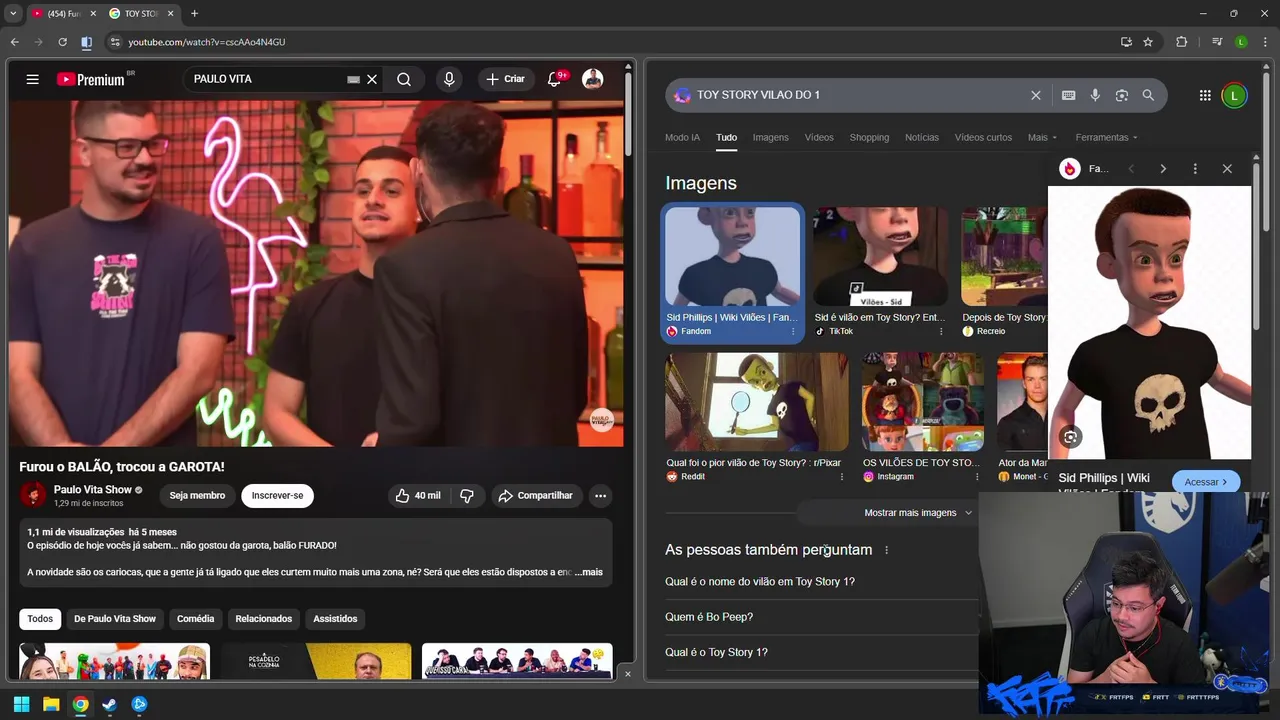The height and width of the screenshot is (720, 1280).
Task: Open the YouTube account avatar menu
Action: click(x=593, y=79)
